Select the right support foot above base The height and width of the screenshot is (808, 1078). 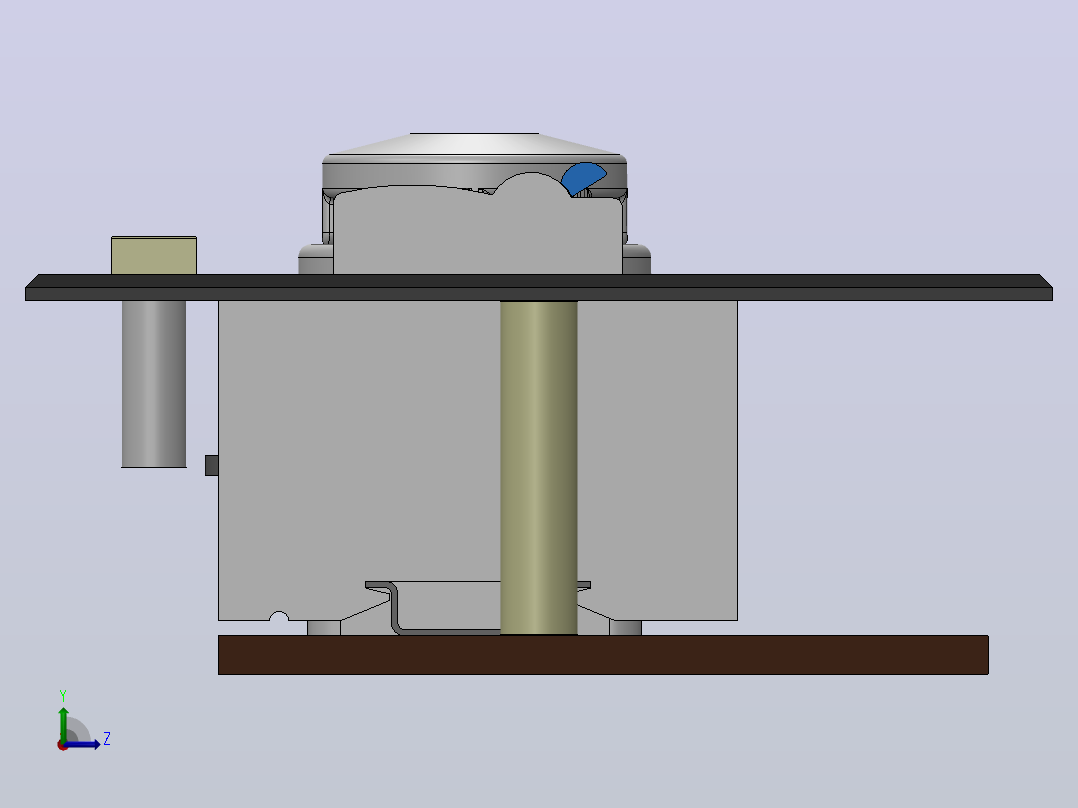tap(625, 627)
